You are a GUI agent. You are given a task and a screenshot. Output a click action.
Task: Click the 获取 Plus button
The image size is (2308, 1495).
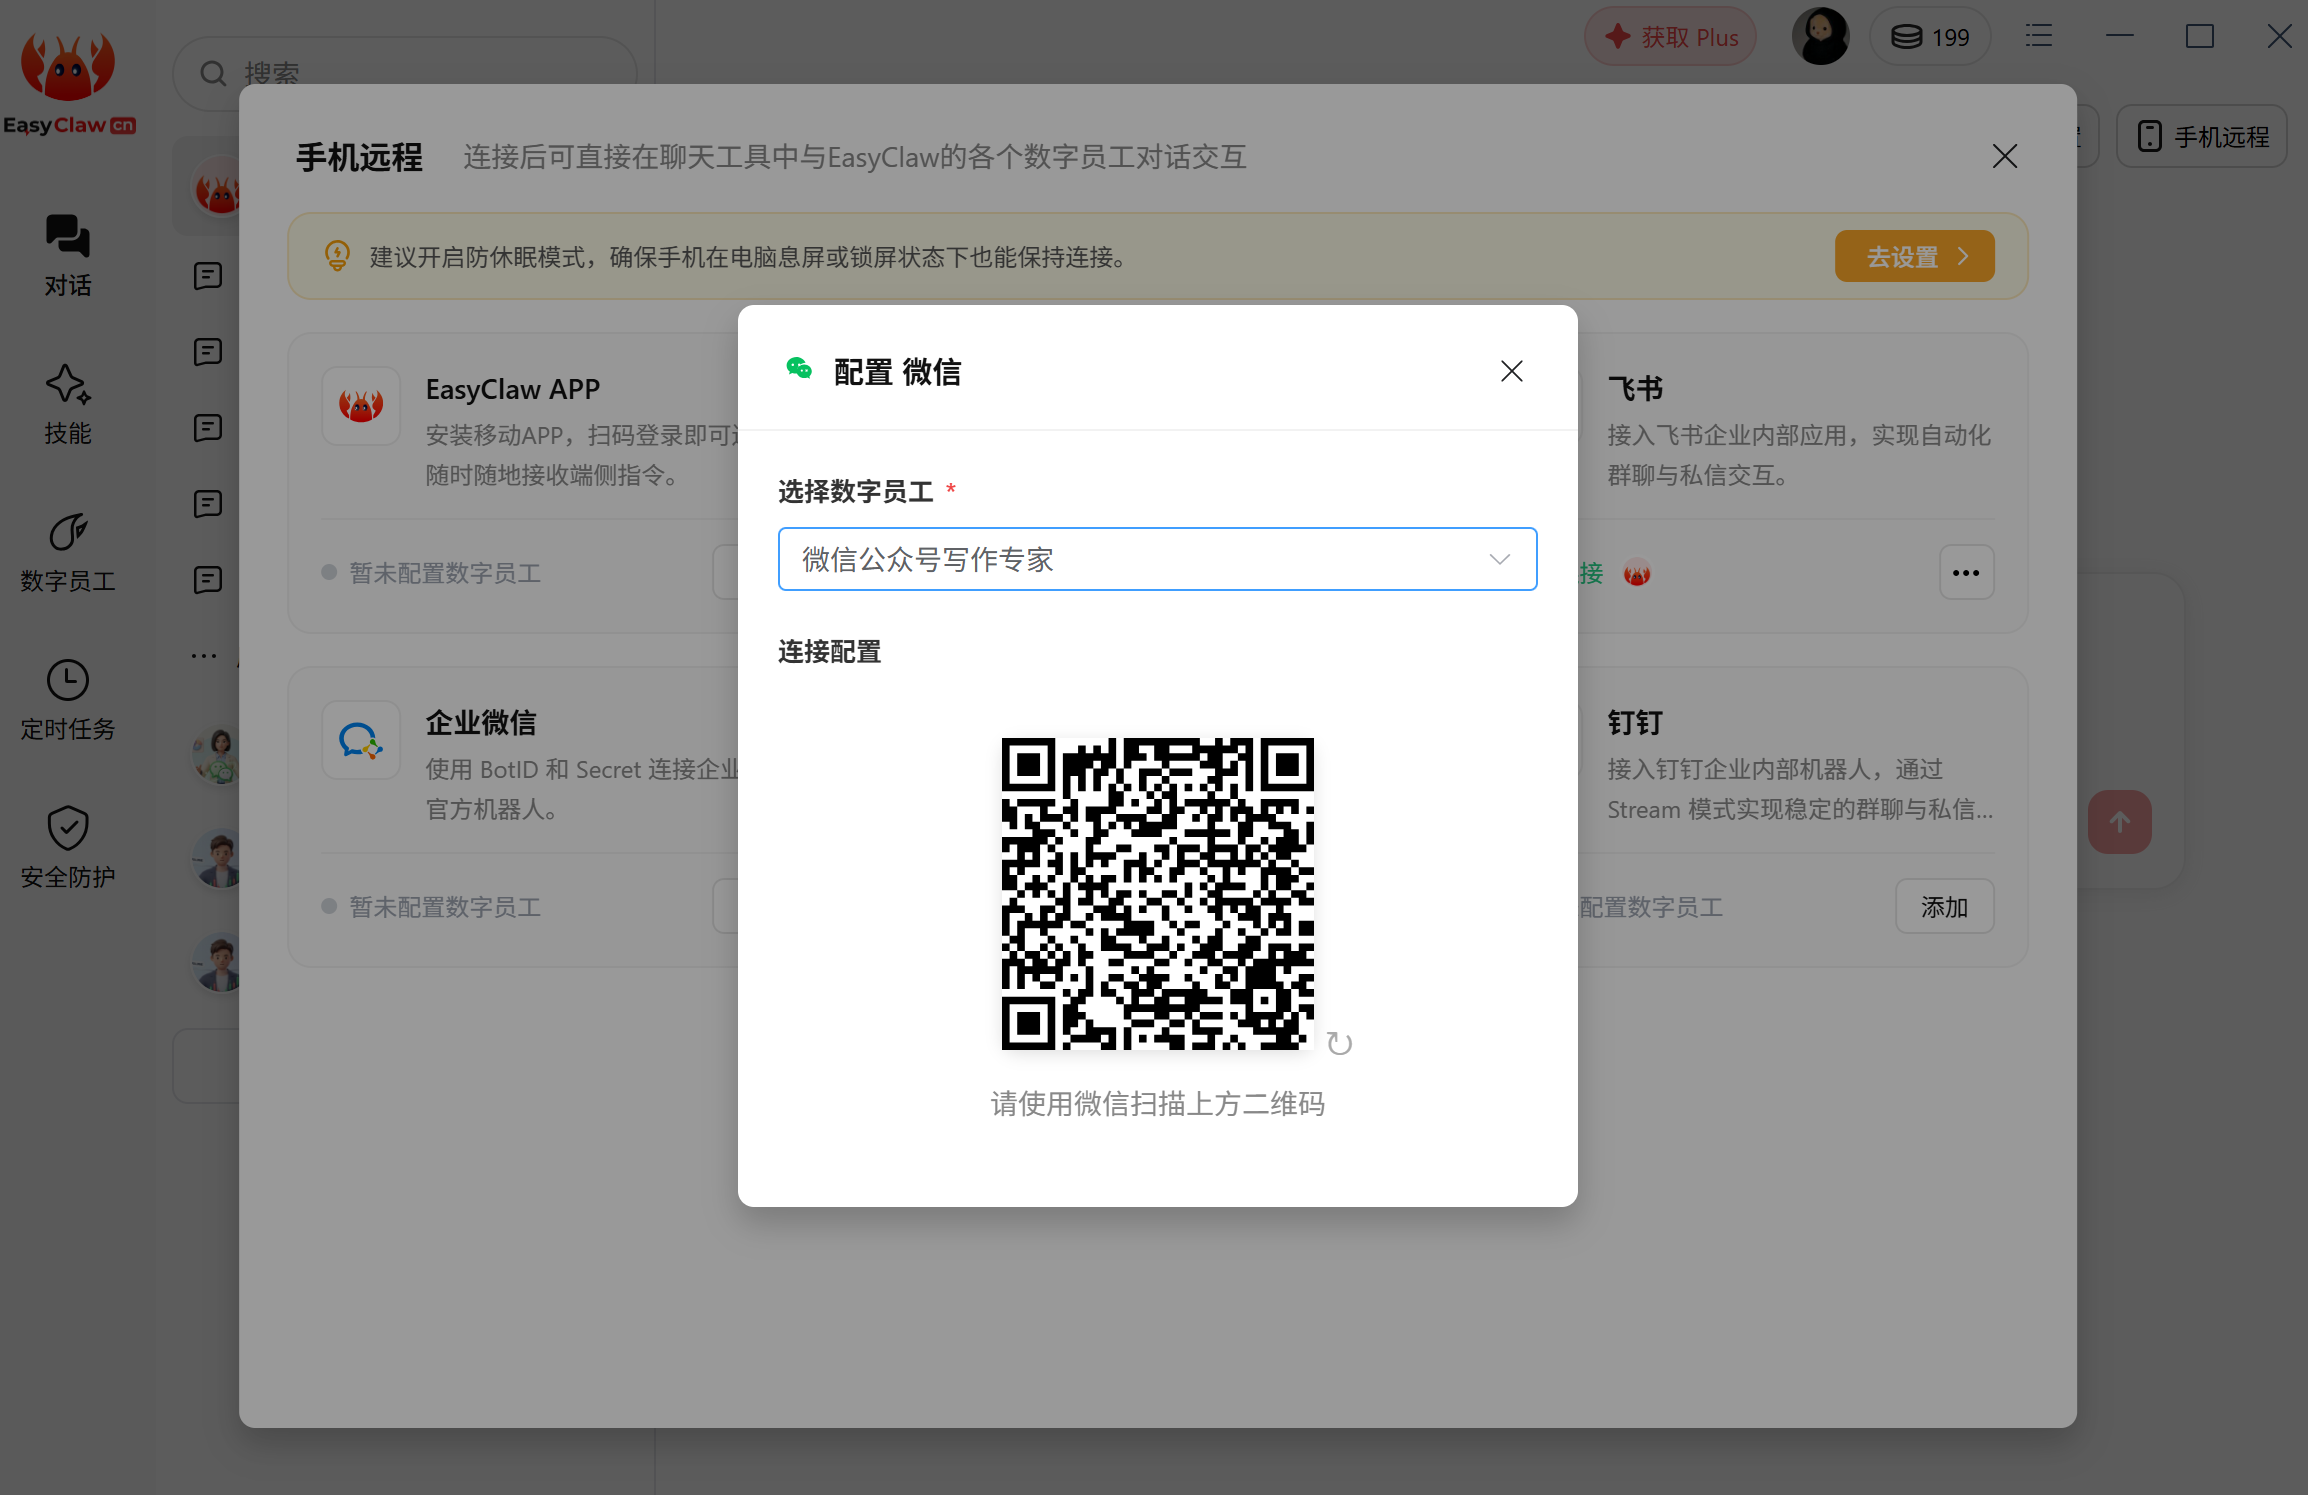pos(1670,37)
